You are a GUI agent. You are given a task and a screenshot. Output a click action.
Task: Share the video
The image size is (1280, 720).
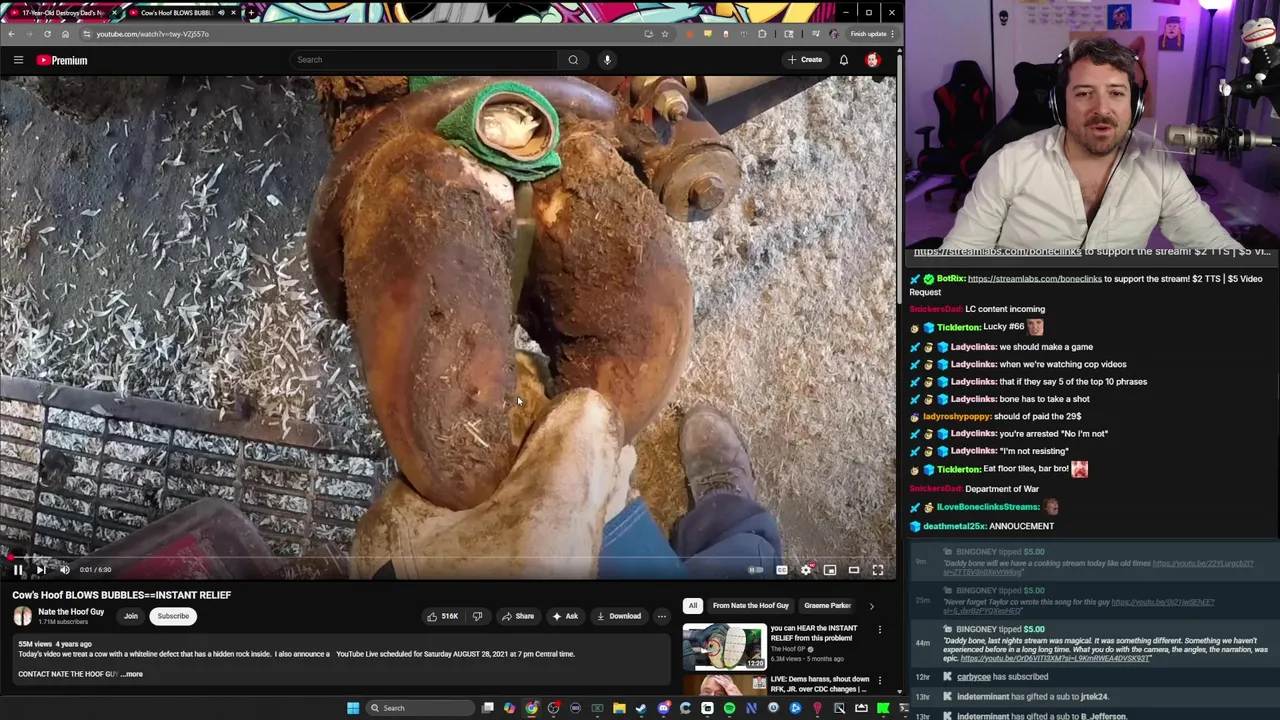(x=518, y=616)
